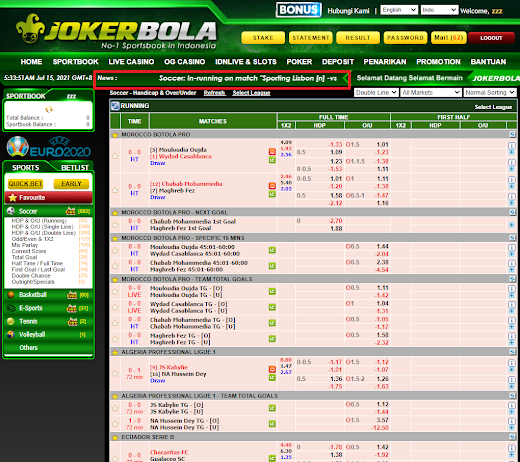Collapse the Soccer category
This screenshot has height=462, width=520.
point(48,211)
